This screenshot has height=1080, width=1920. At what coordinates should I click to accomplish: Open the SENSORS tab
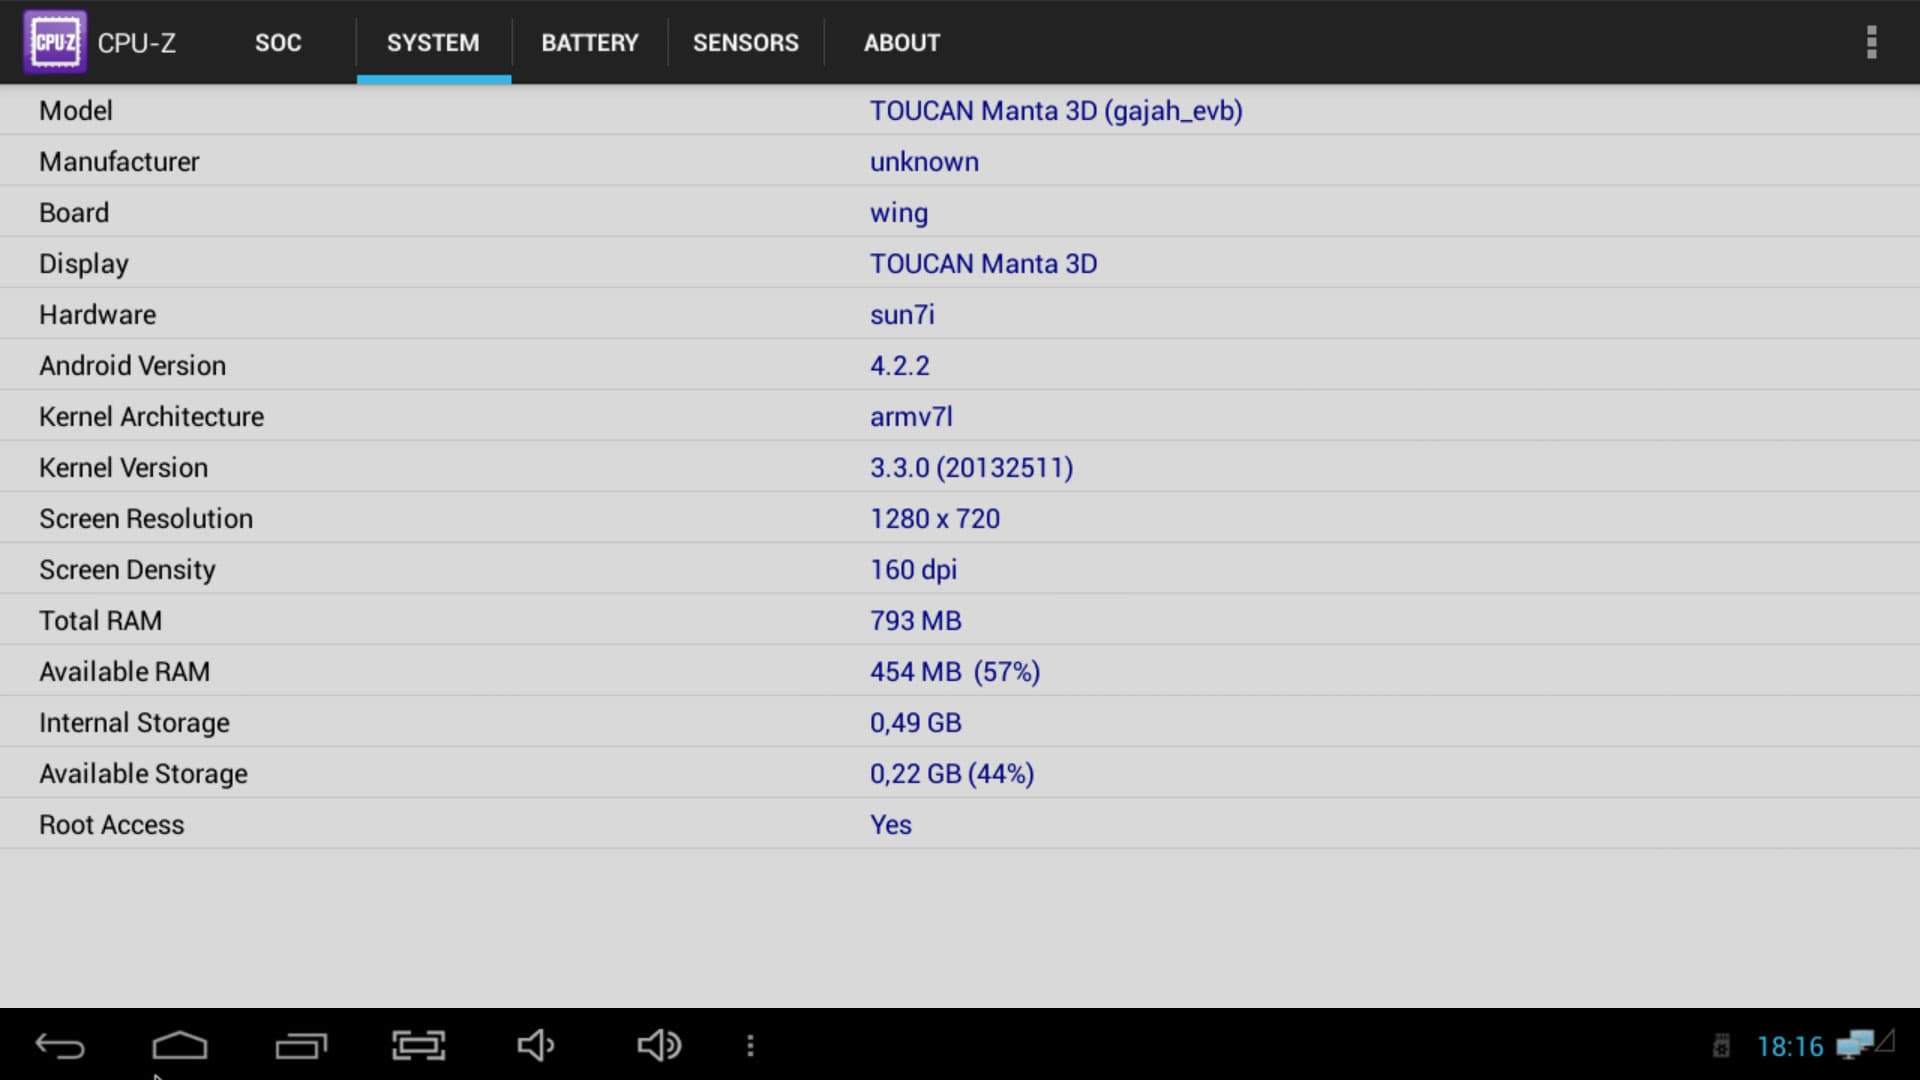click(745, 43)
